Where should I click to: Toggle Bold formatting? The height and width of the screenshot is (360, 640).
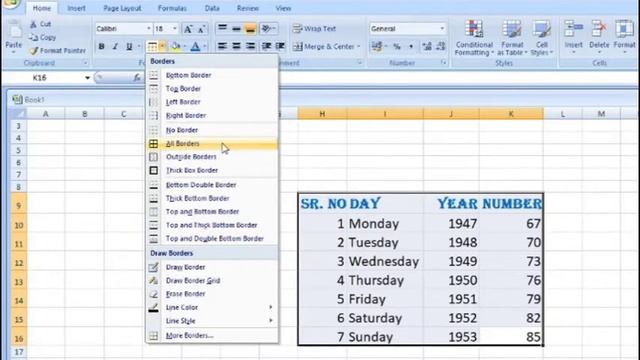coord(101,47)
